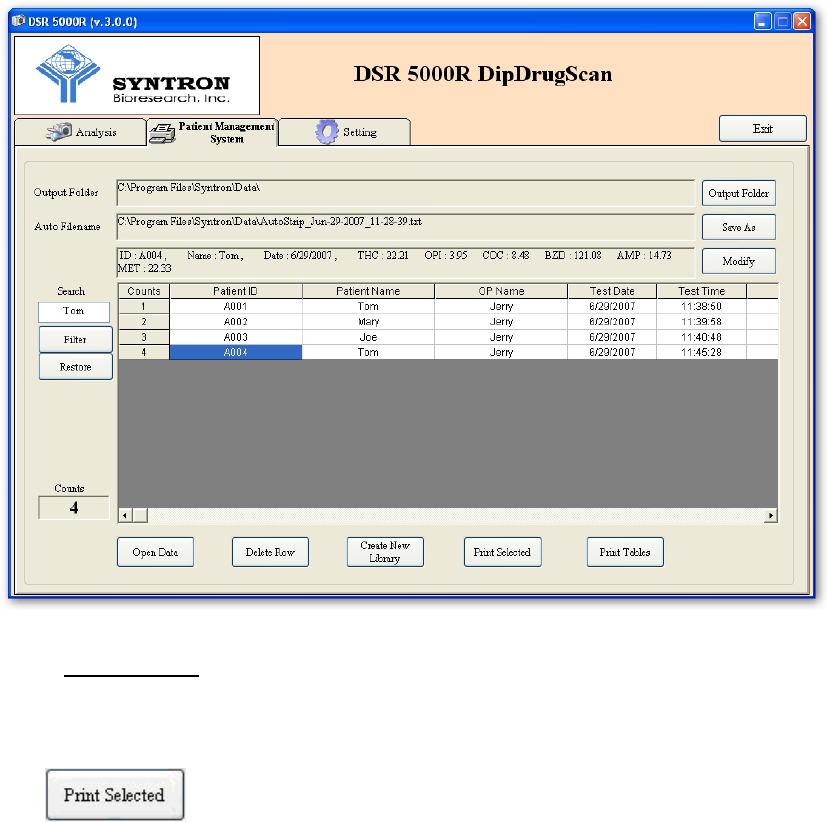The height and width of the screenshot is (822, 827).
Task: Select patient ID cell A003
Action: pyautogui.click(x=235, y=337)
